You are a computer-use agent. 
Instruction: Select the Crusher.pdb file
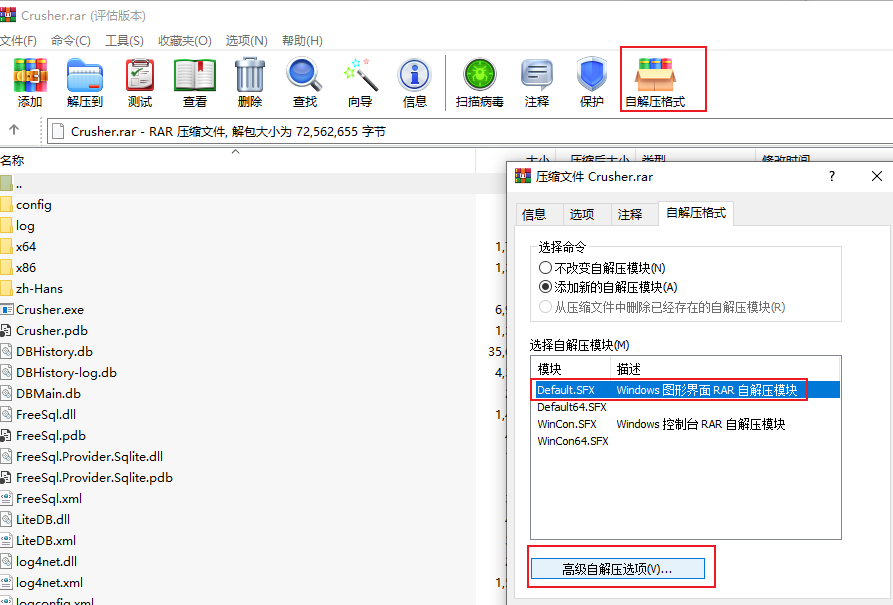[51, 331]
